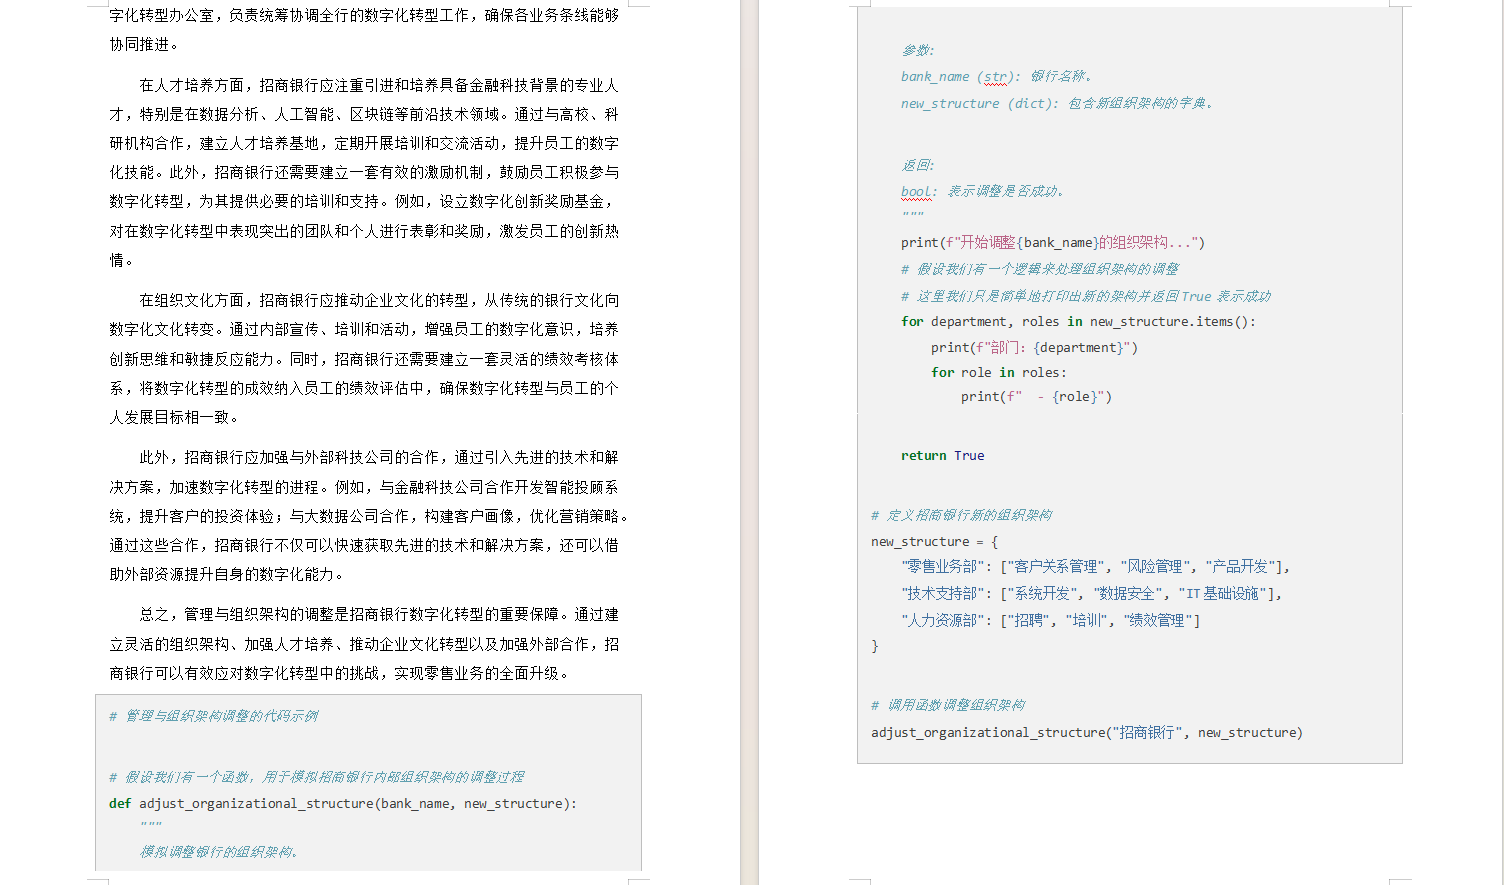The width and height of the screenshot is (1504, 885).
Task: Click the print line with "- {role}"
Action: point(1037,396)
